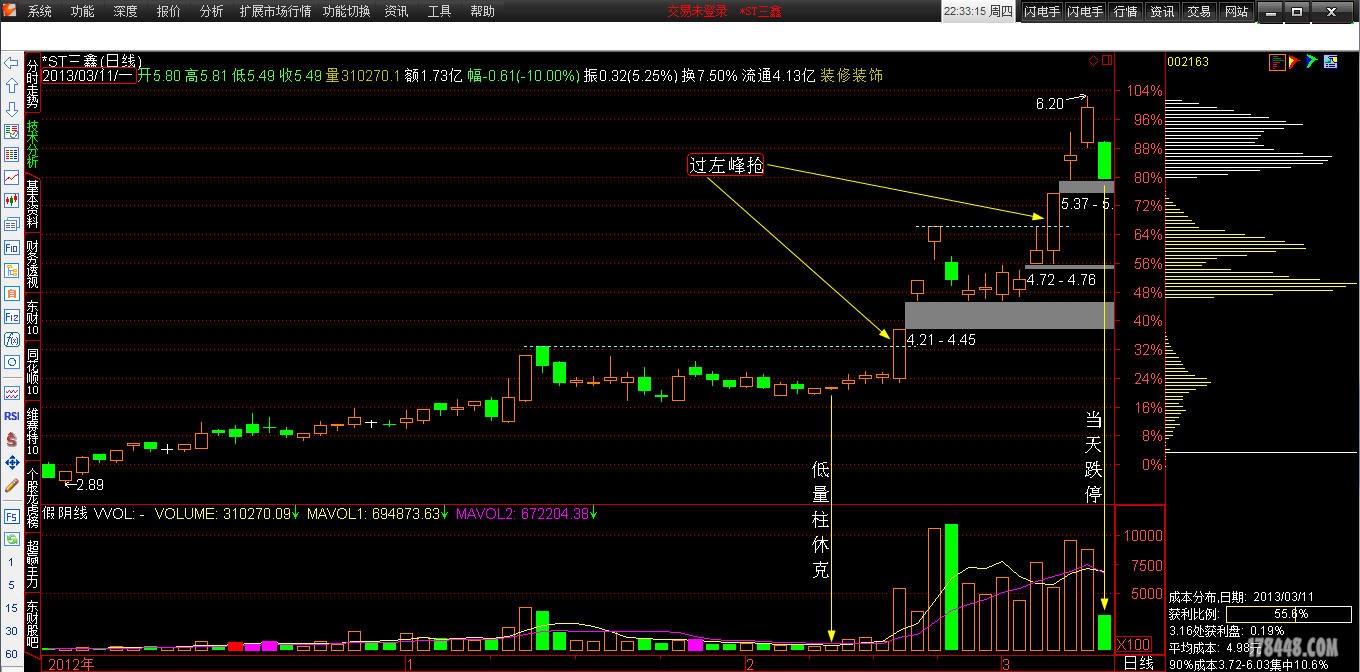Click the blue-green arrow icon in cost panel
The image size is (1360, 672).
tap(1312, 62)
